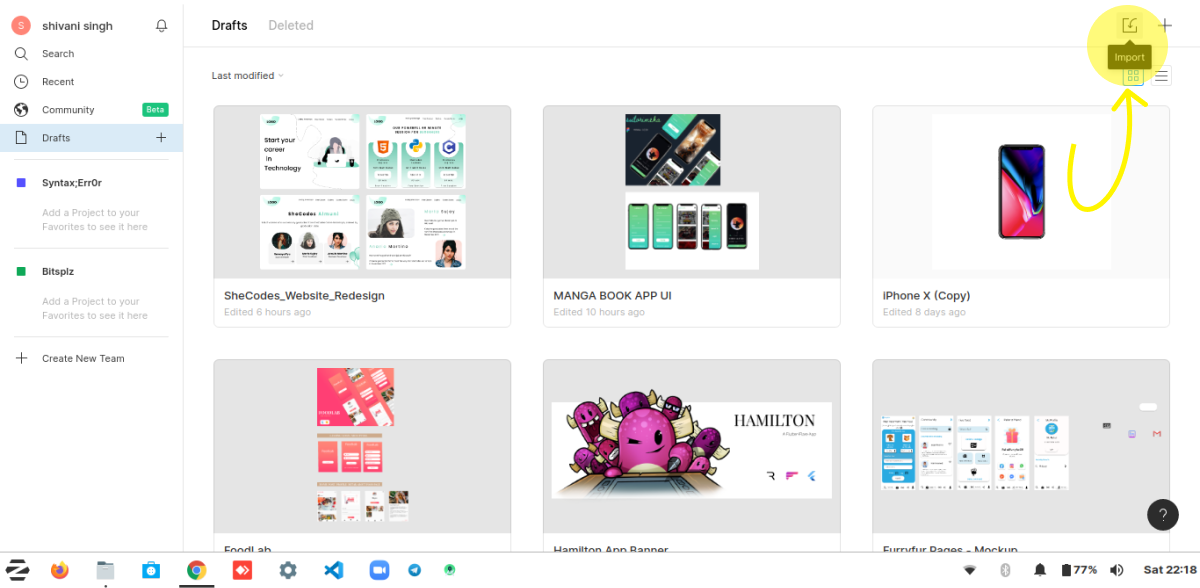Open the help question mark button
This screenshot has width=1200, height=588.
click(x=1162, y=515)
